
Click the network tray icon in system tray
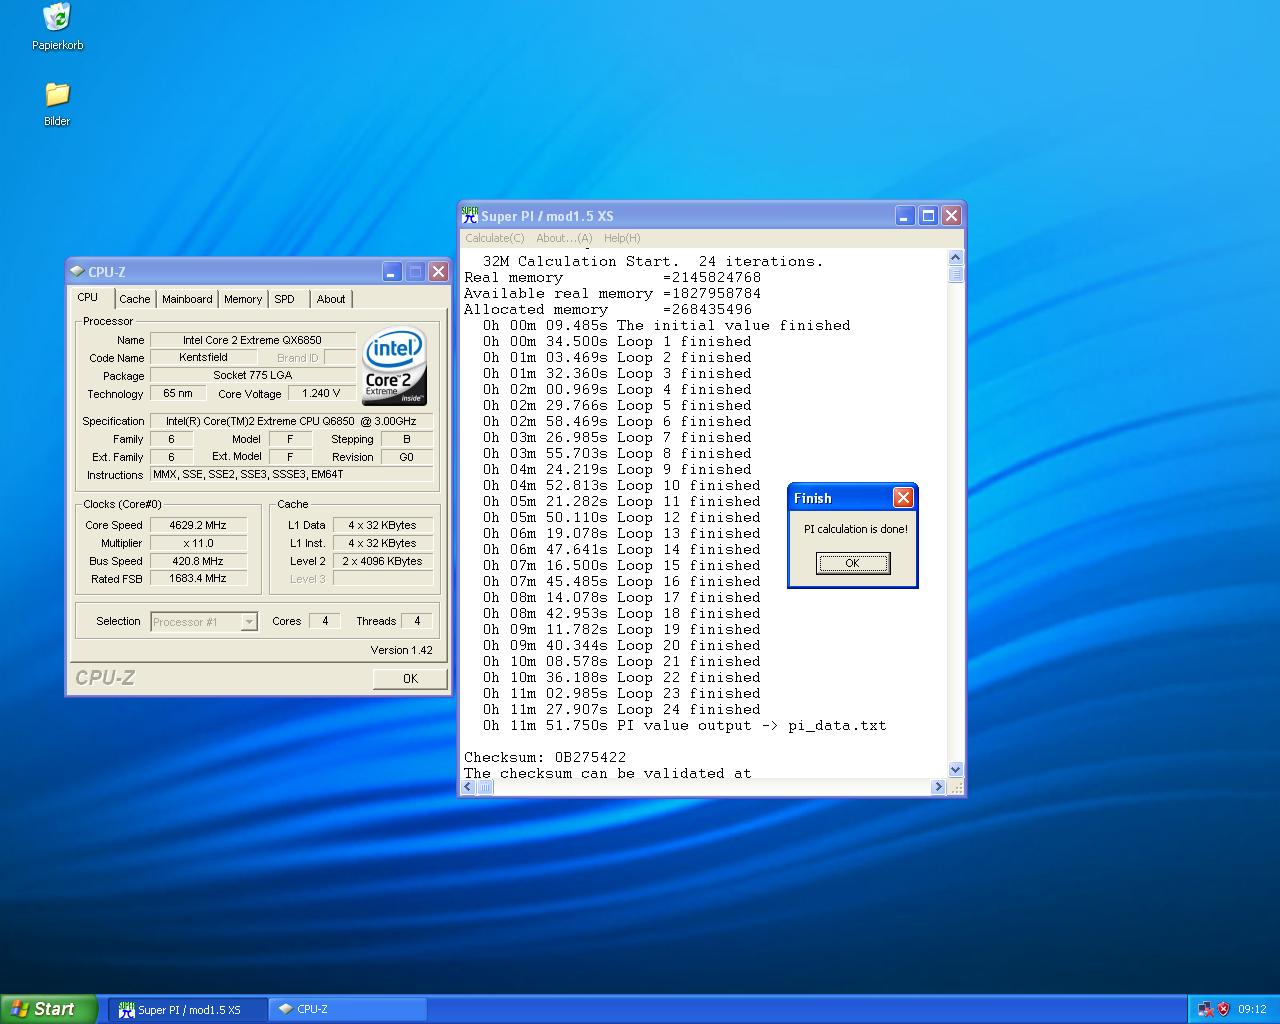click(x=1205, y=1009)
